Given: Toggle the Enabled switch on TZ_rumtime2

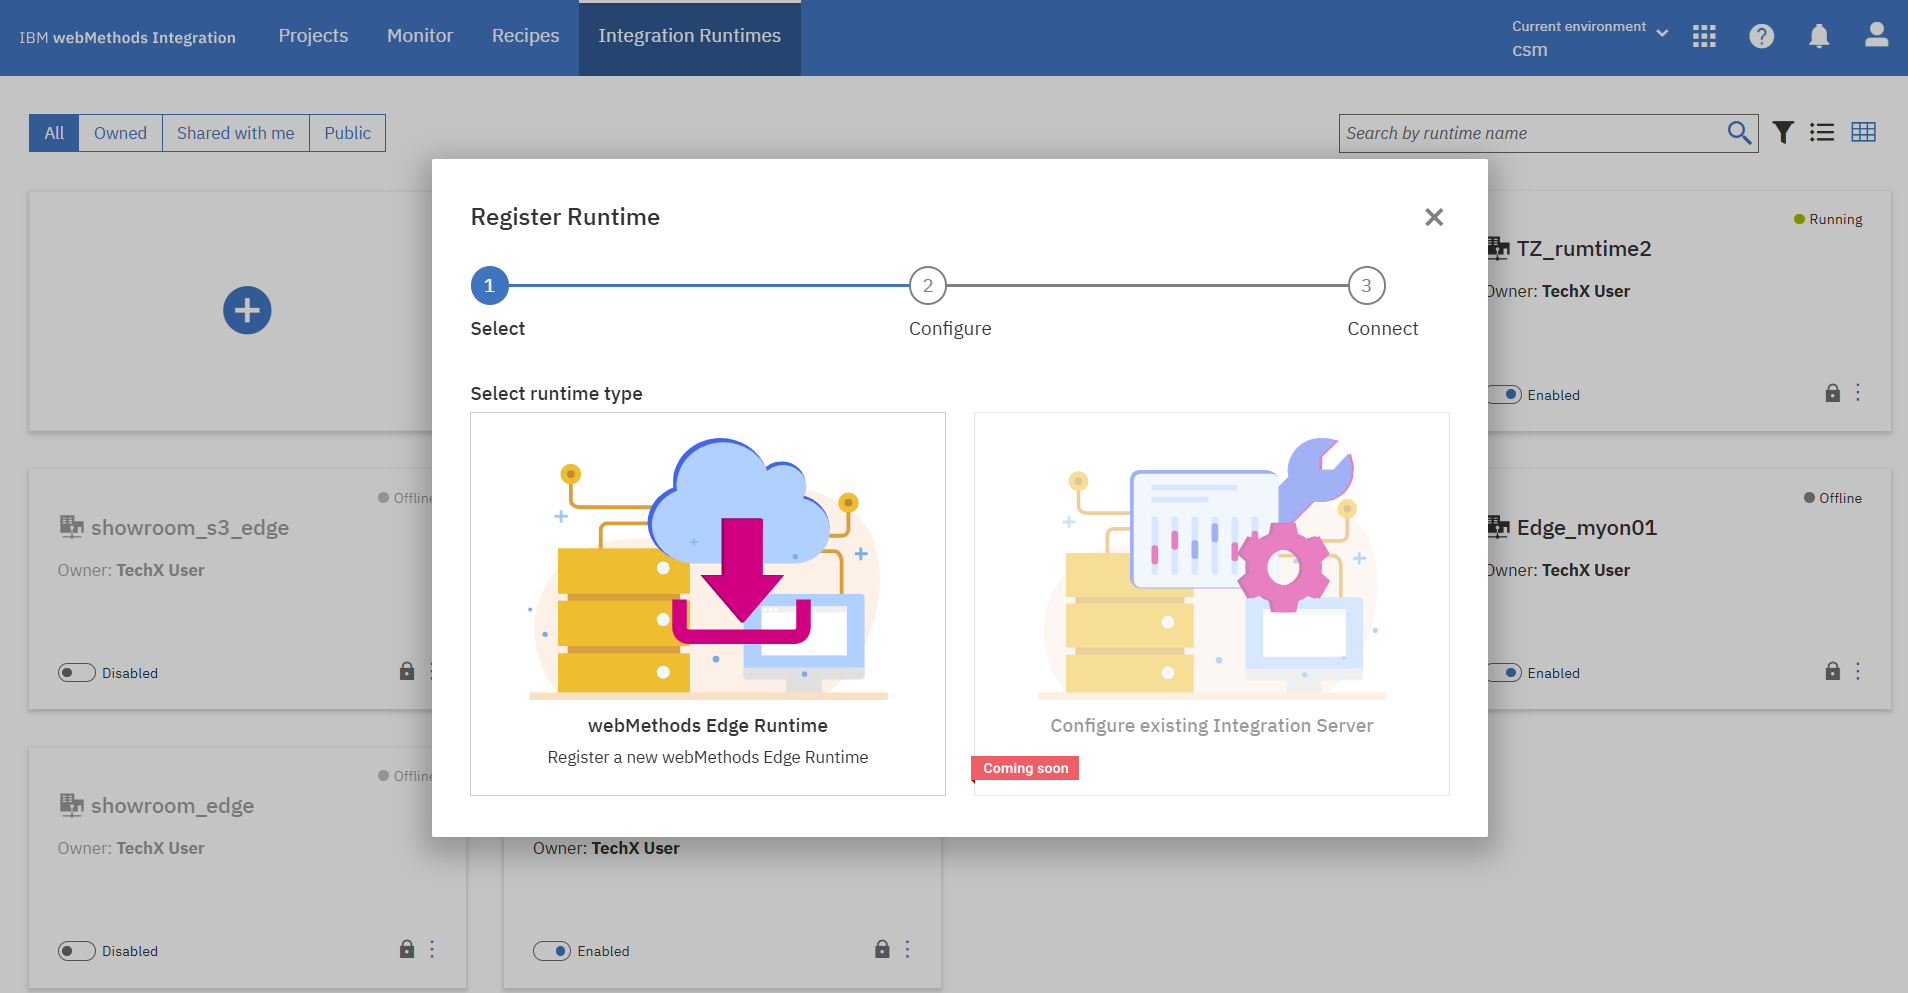Looking at the screenshot, I should click(1505, 395).
